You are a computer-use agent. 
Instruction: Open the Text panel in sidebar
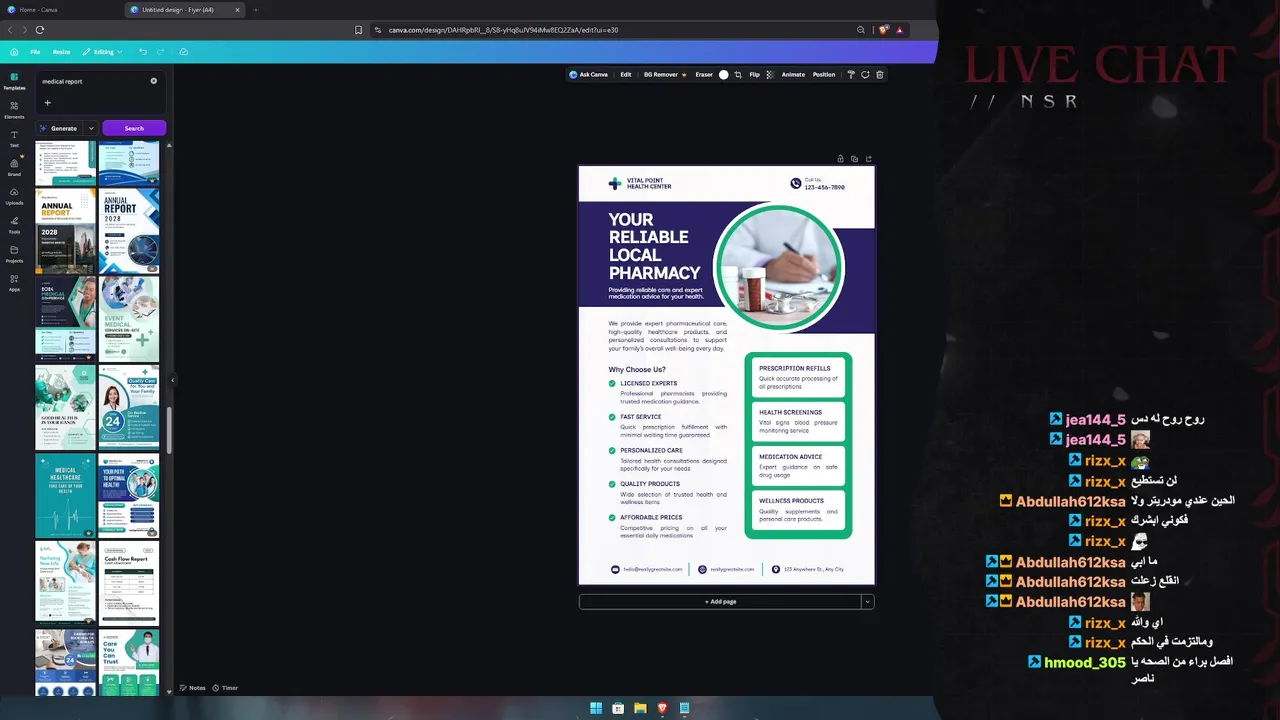coord(14,138)
